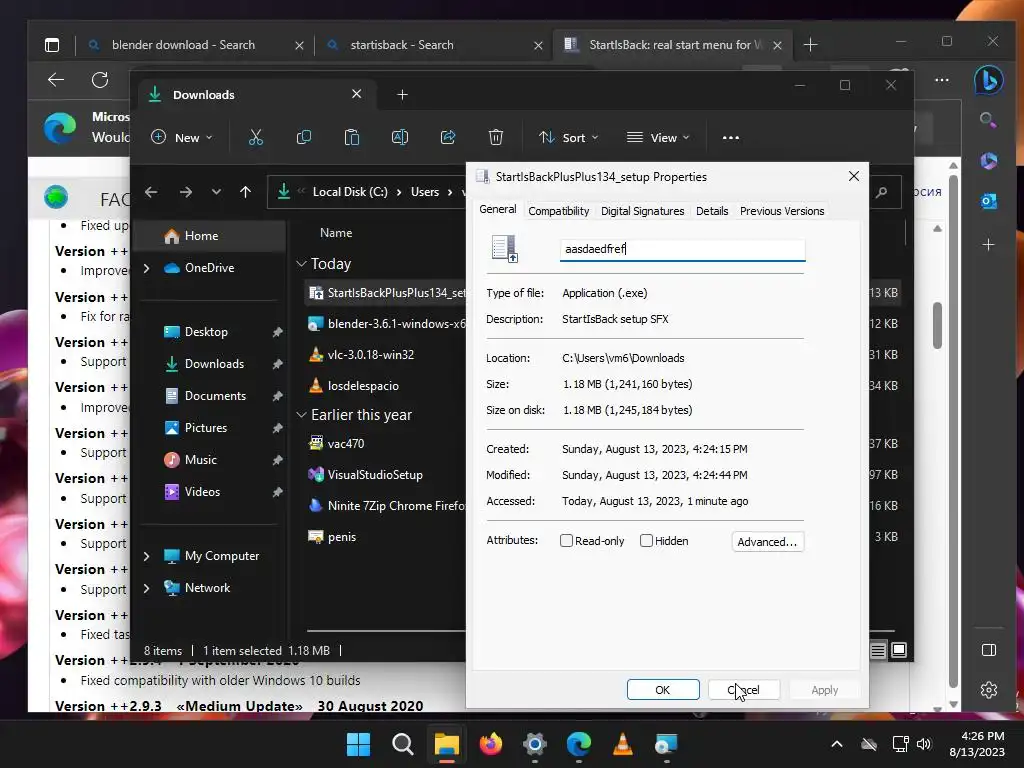Click the Edge browser back arrow
This screenshot has height=768, width=1024.
coord(56,80)
